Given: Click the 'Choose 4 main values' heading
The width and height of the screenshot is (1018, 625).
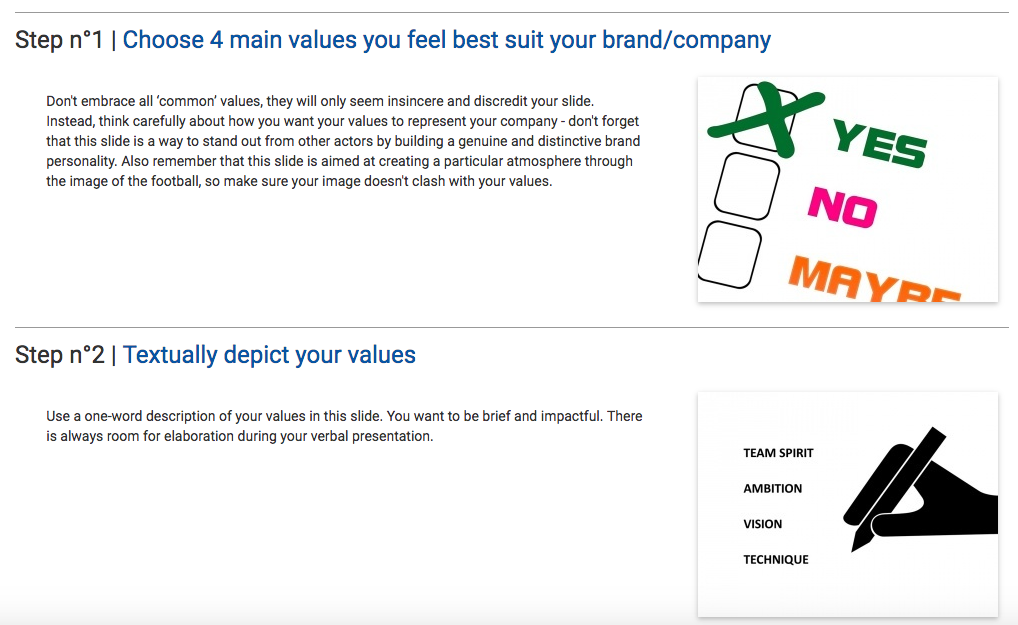Looking at the screenshot, I should 446,40.
